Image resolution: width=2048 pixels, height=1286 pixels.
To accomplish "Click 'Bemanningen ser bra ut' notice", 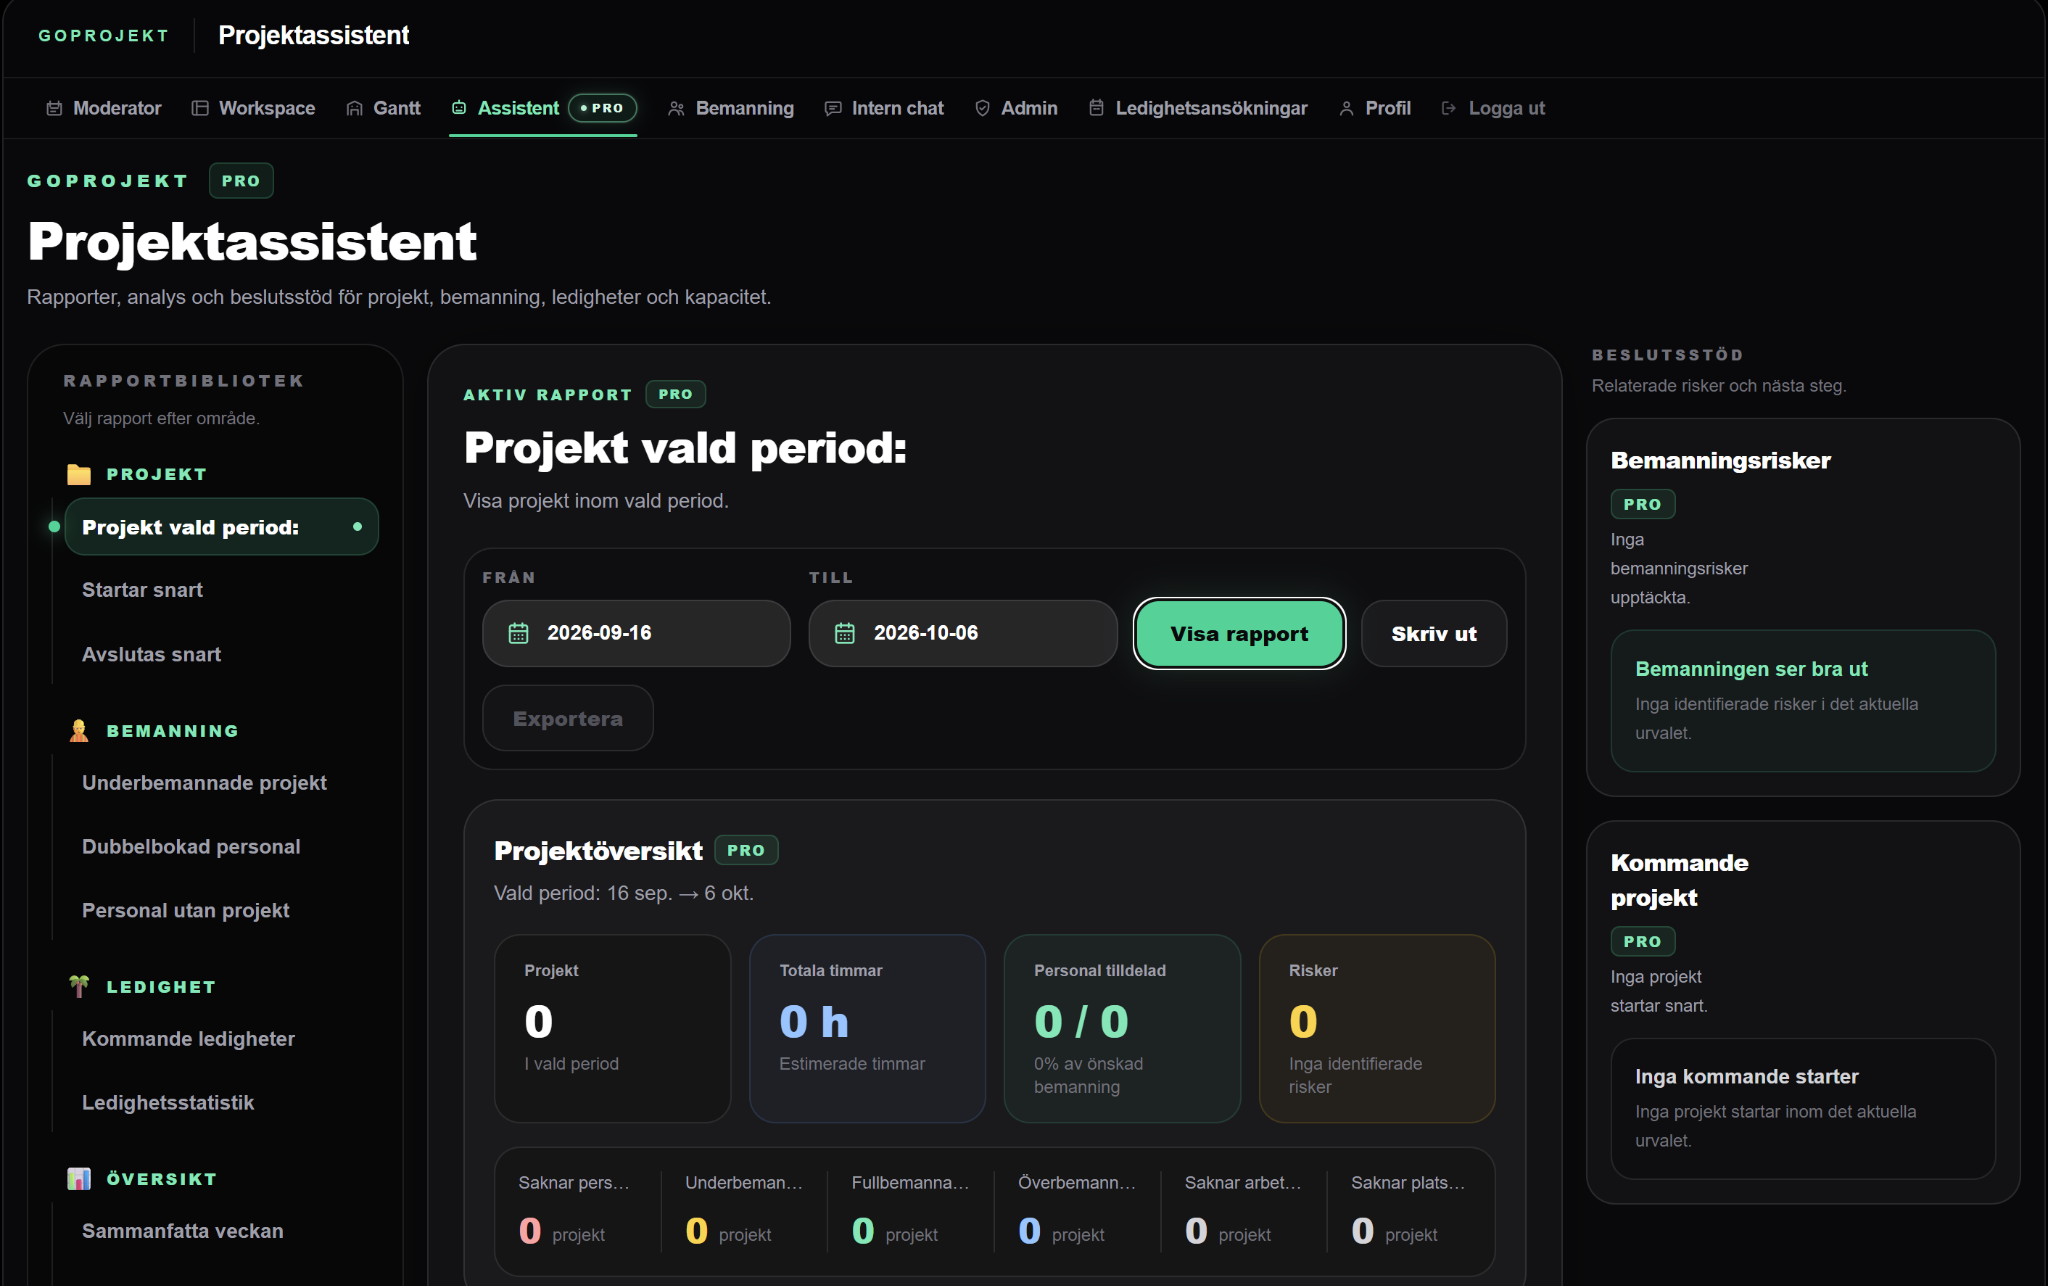I will tap(1803, 700).
